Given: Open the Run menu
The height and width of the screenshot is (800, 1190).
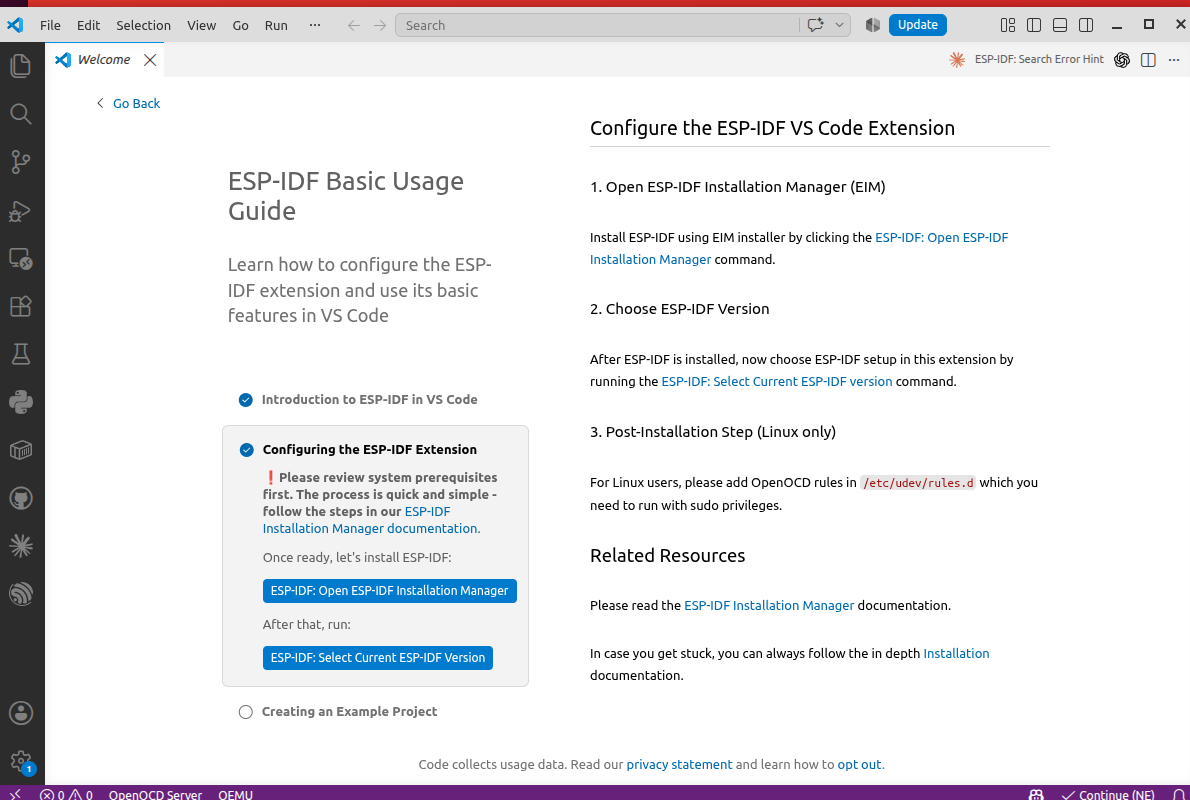Looking at the screenshot, I should click(276, 25).
